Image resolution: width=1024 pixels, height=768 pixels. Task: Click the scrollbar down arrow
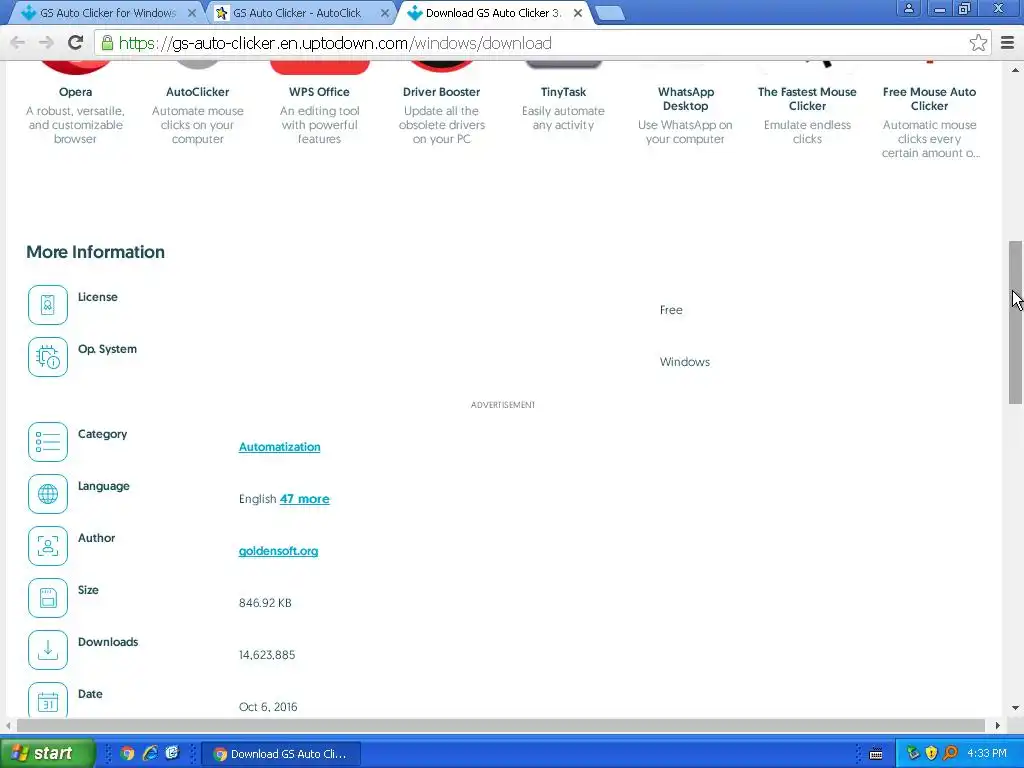[1015, 708]
